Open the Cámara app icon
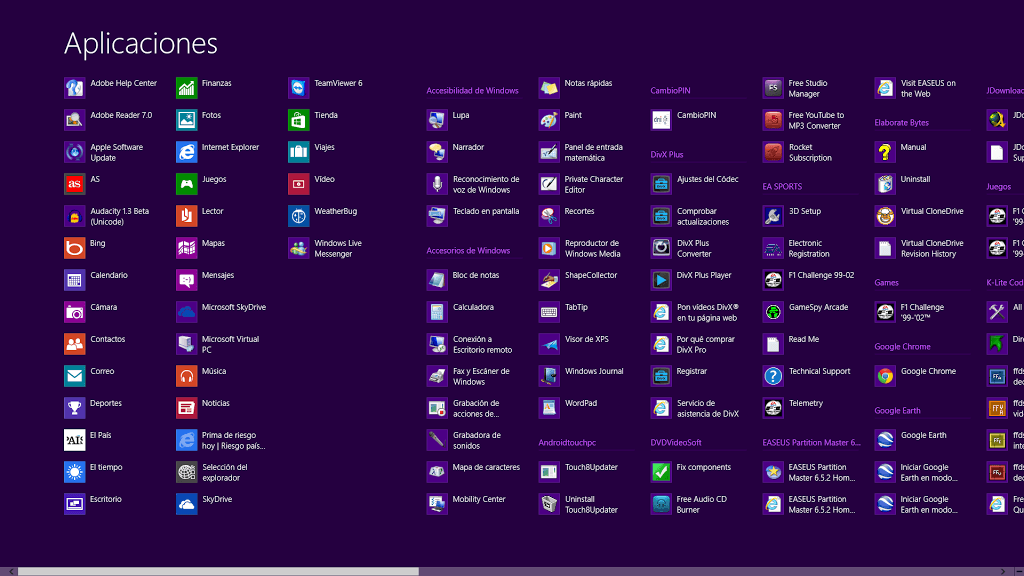 74,312
